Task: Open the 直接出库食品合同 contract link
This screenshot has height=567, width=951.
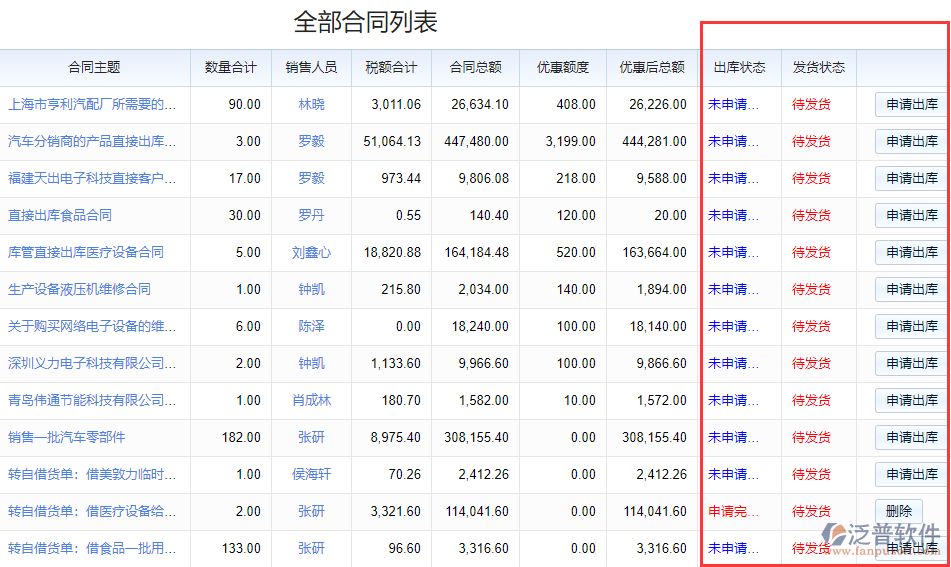Action: coord(60,215)
